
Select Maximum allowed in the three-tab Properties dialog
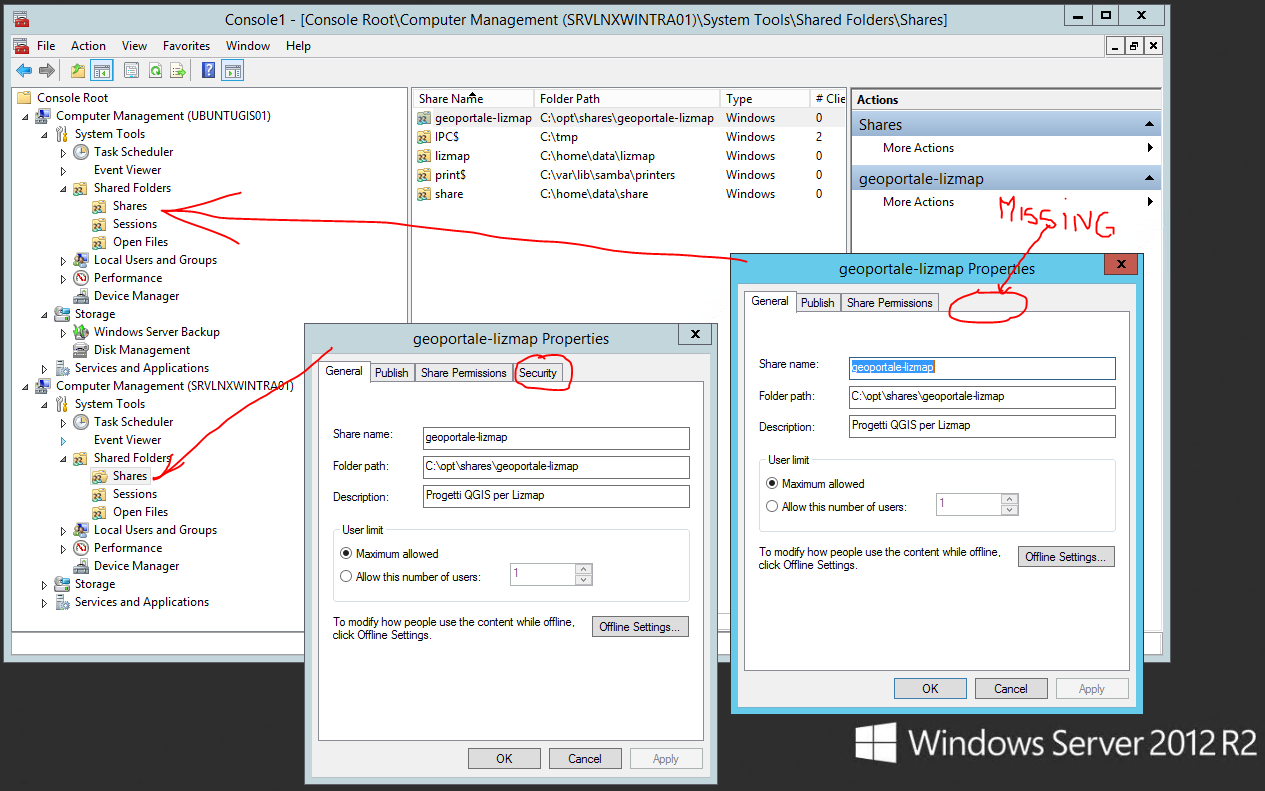coord(772,484)
